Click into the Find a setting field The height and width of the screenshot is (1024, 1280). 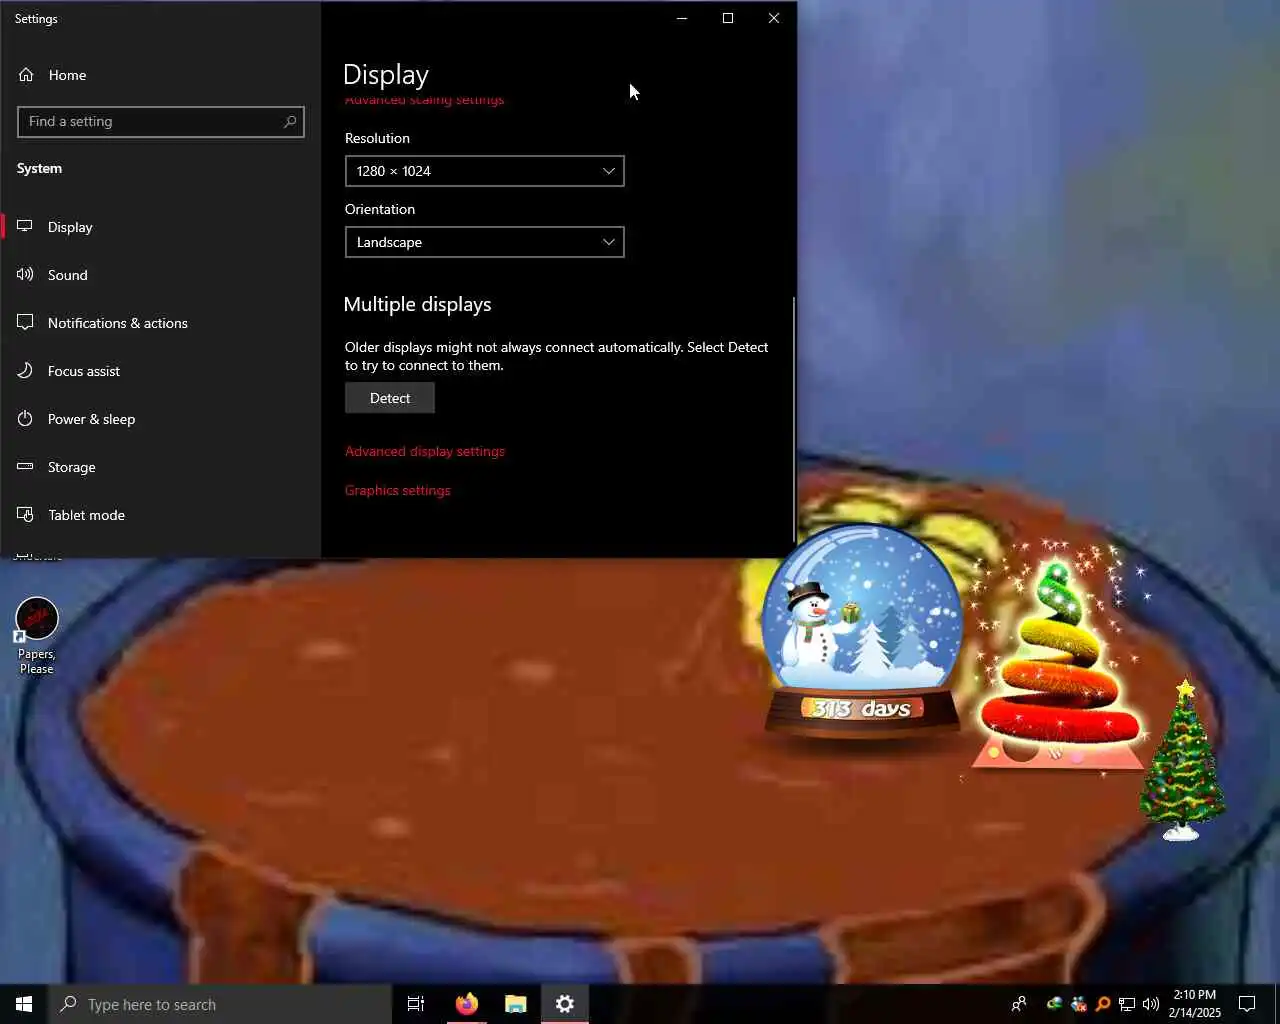click(x=160, y=122)
